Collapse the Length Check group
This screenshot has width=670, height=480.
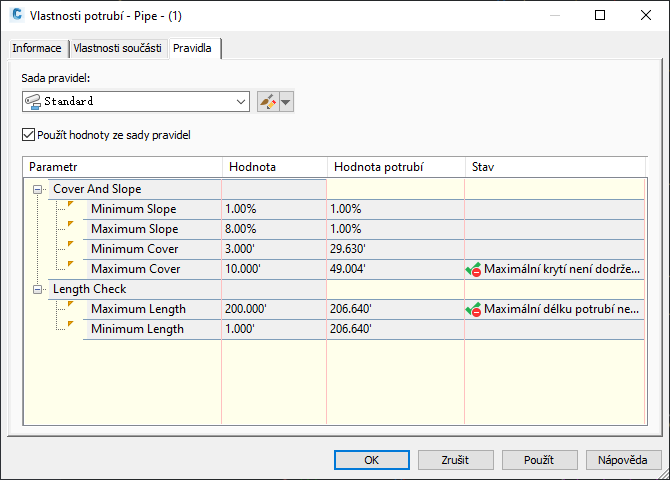point(38,289)
